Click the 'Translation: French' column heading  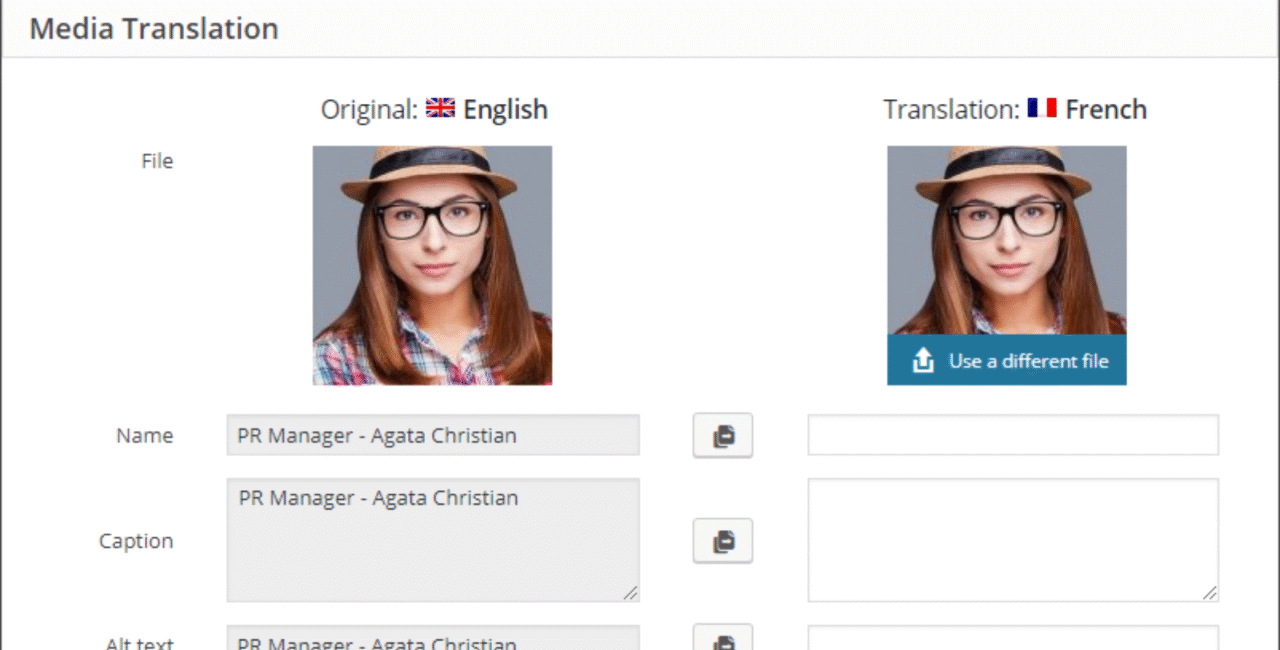coord(1015,109)
